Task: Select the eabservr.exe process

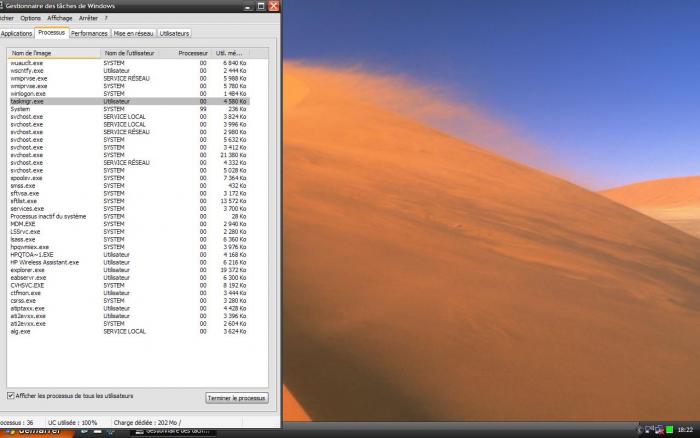Action: (129, 278)
